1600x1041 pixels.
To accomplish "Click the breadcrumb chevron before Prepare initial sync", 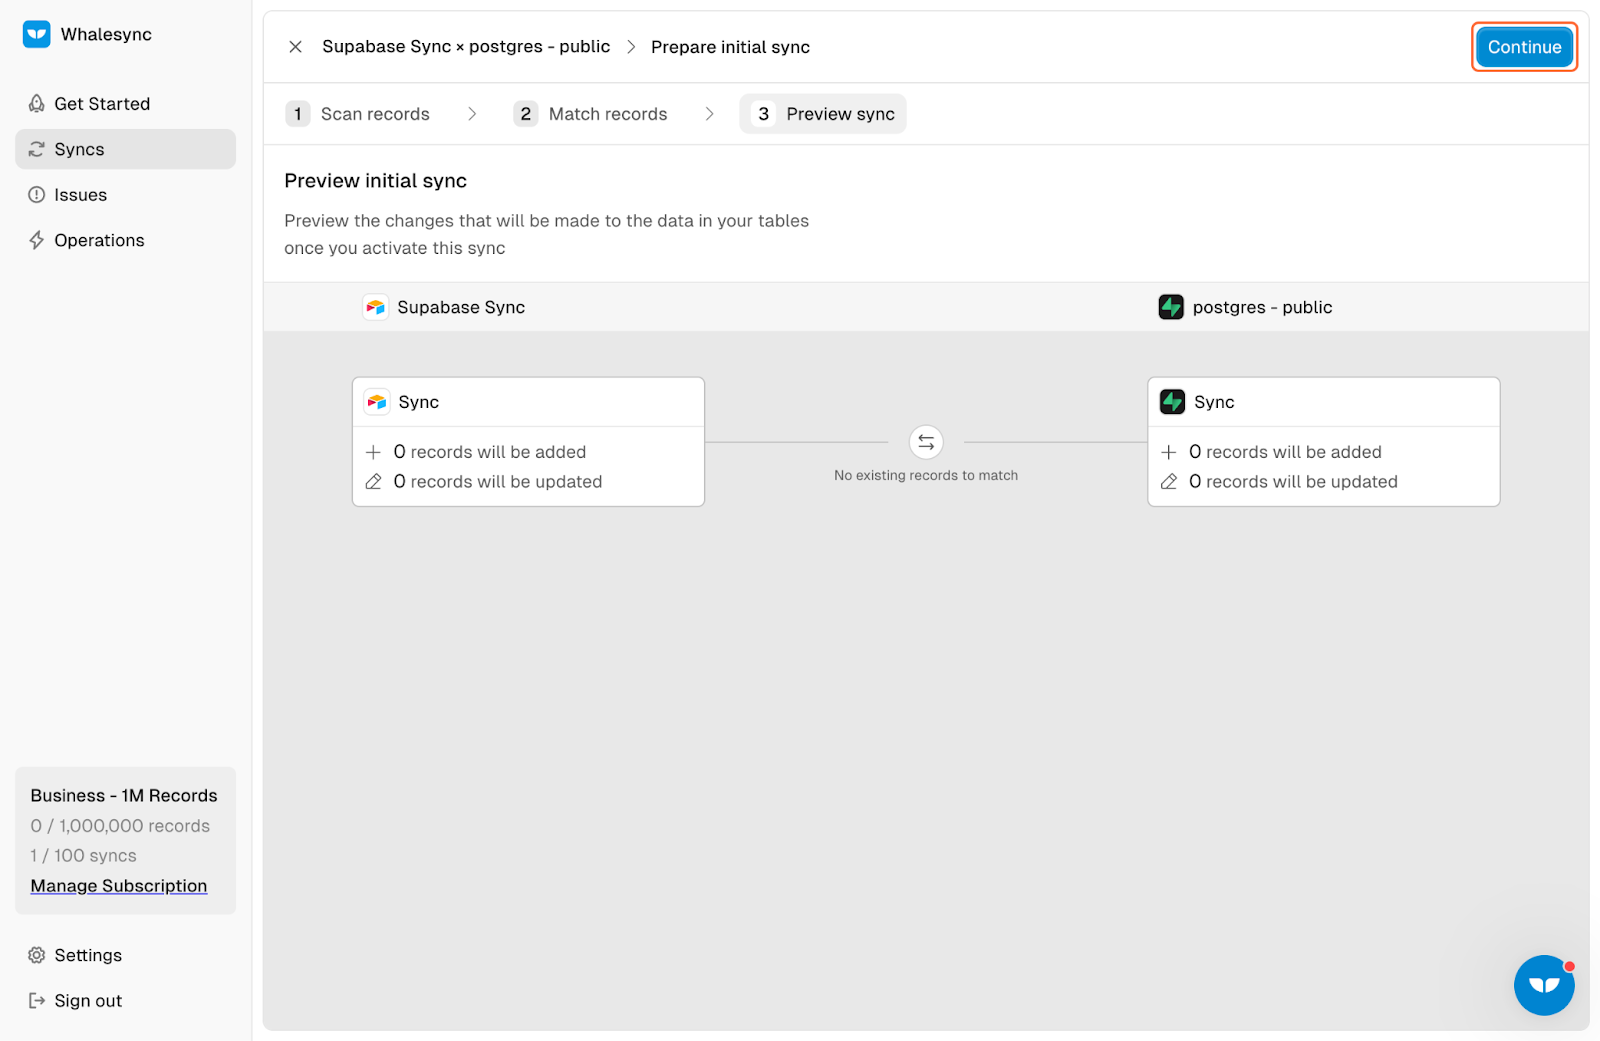I will coord(631,47).
